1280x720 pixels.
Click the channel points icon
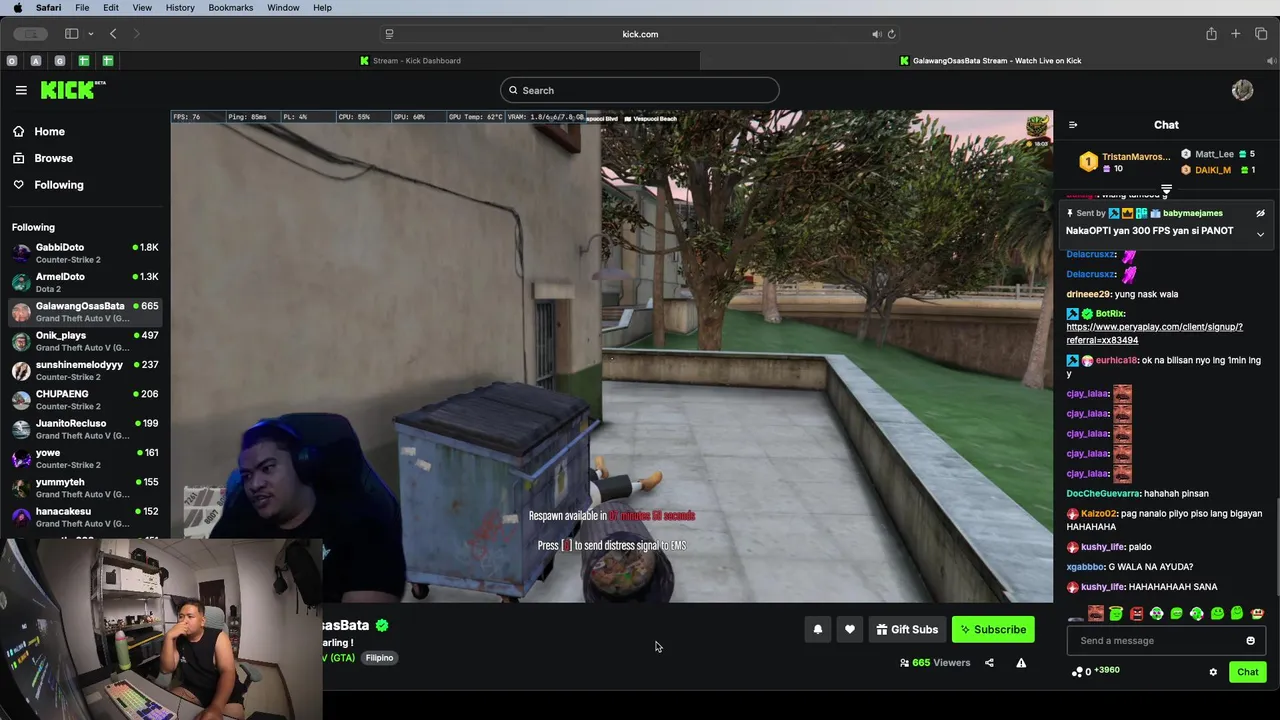tap(1077, 672)
